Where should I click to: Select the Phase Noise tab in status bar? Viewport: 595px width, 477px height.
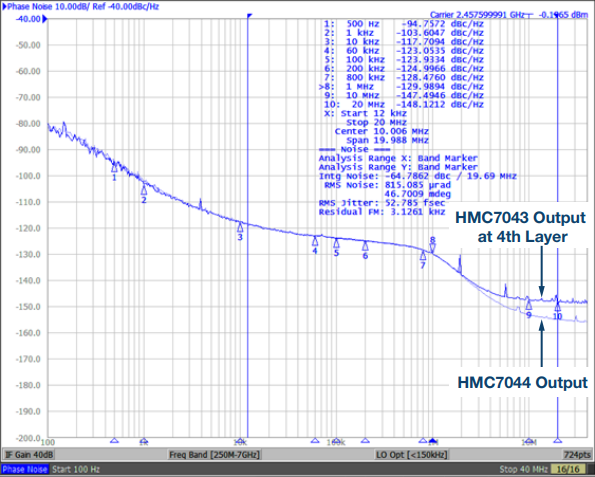(25, 469)
